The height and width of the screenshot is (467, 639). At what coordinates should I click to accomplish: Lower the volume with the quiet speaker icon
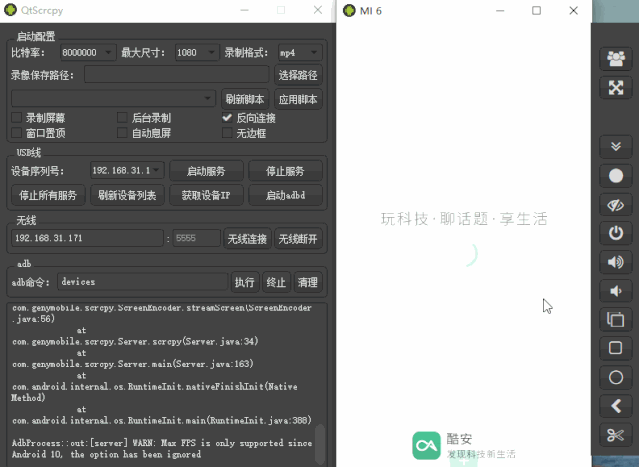pos(616,291)
